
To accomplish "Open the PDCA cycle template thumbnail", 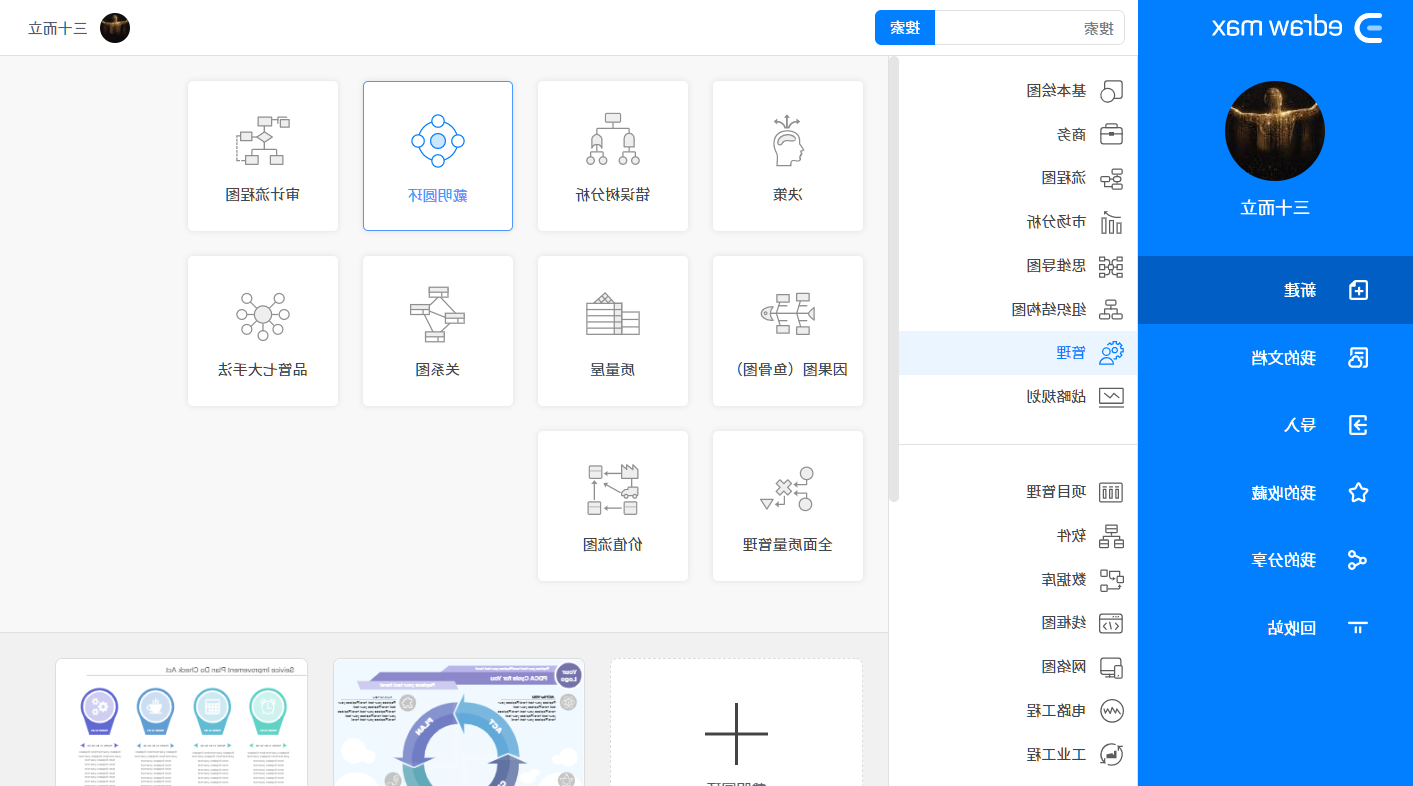I will [459, 722].
